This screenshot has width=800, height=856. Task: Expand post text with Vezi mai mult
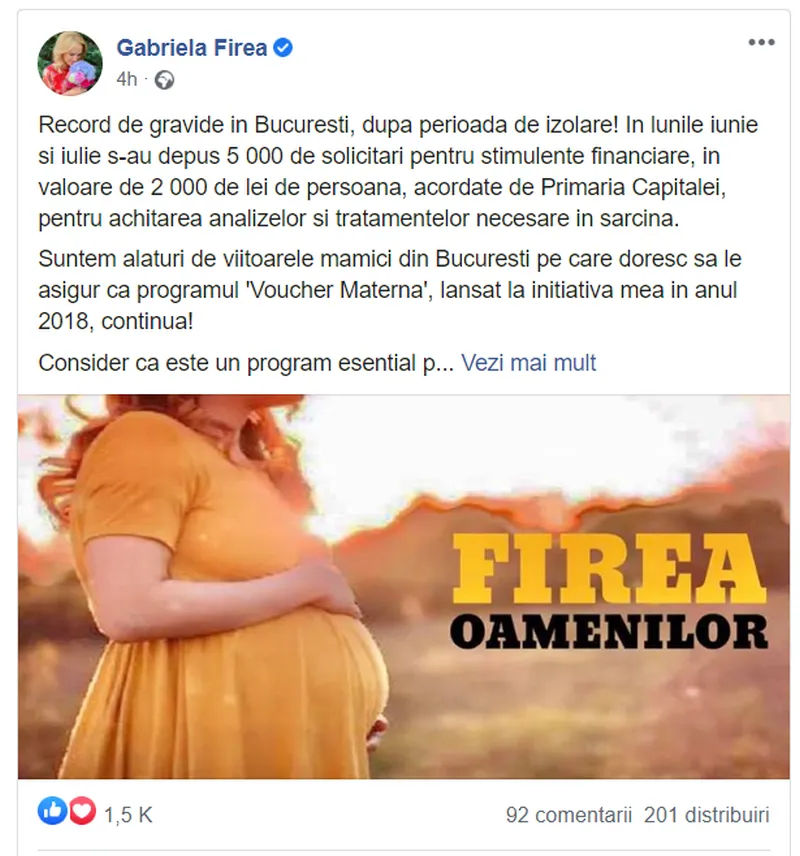point(528,362)
